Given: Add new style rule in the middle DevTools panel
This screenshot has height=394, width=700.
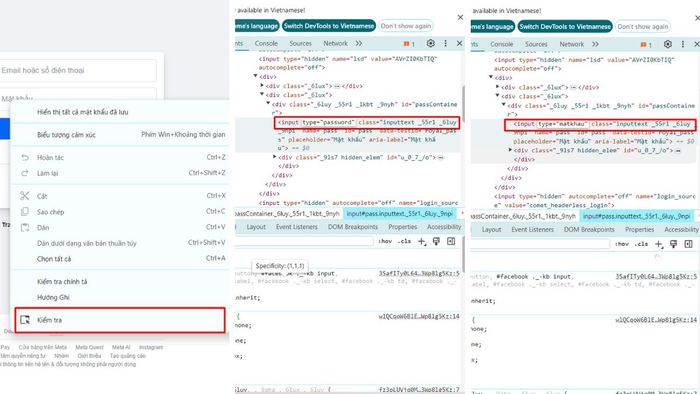Looking at the screenshot, I should coord(422,241).
